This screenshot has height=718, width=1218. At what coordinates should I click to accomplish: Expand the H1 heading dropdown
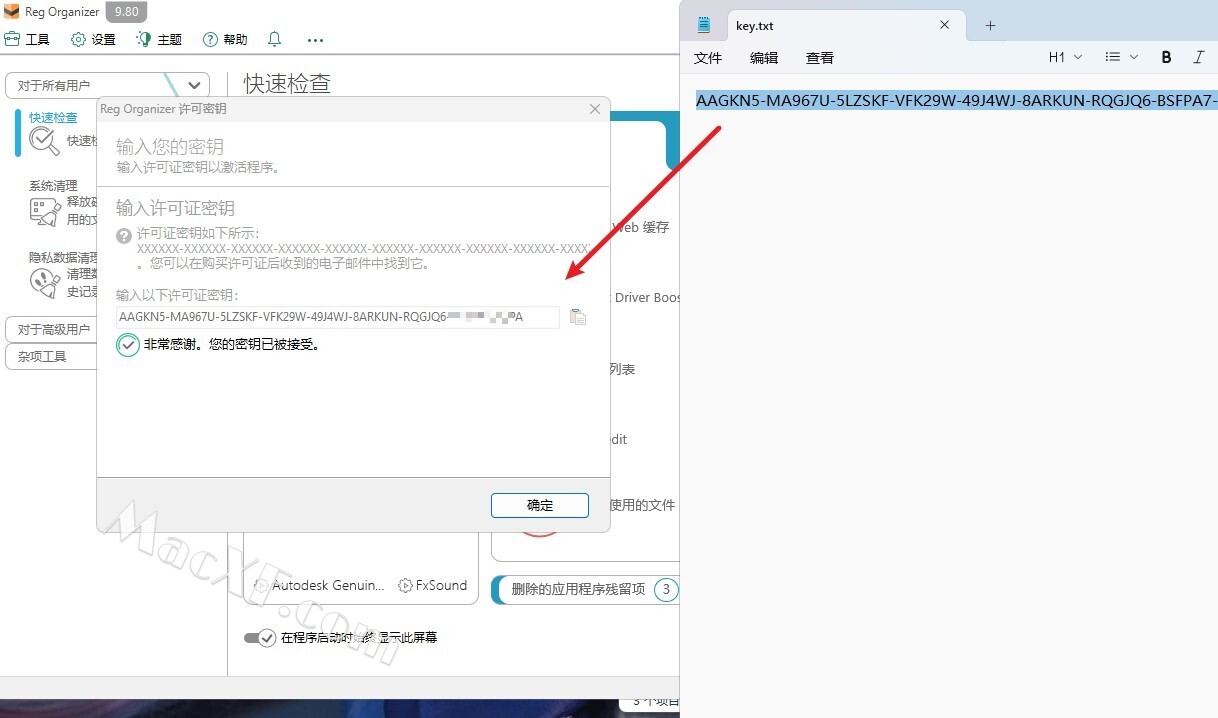tap(1065, 58)
